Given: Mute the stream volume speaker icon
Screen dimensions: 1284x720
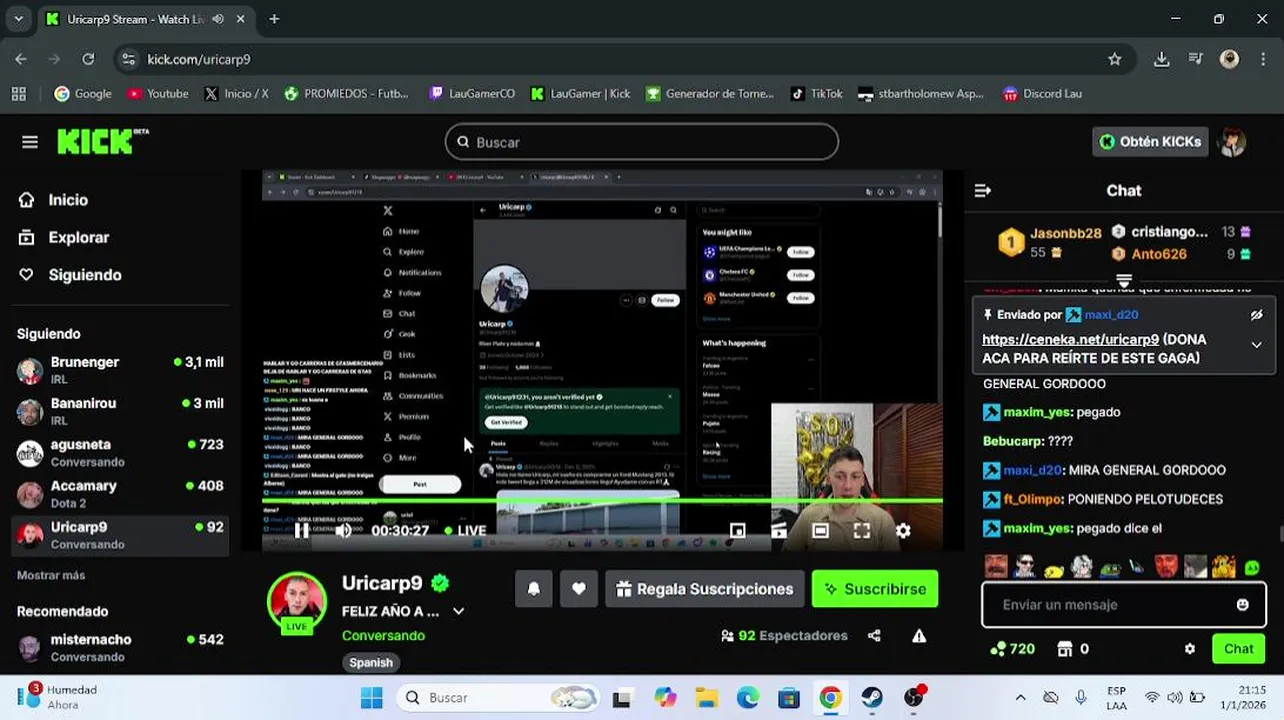Looking at the screenshot, I should point(343,531).
